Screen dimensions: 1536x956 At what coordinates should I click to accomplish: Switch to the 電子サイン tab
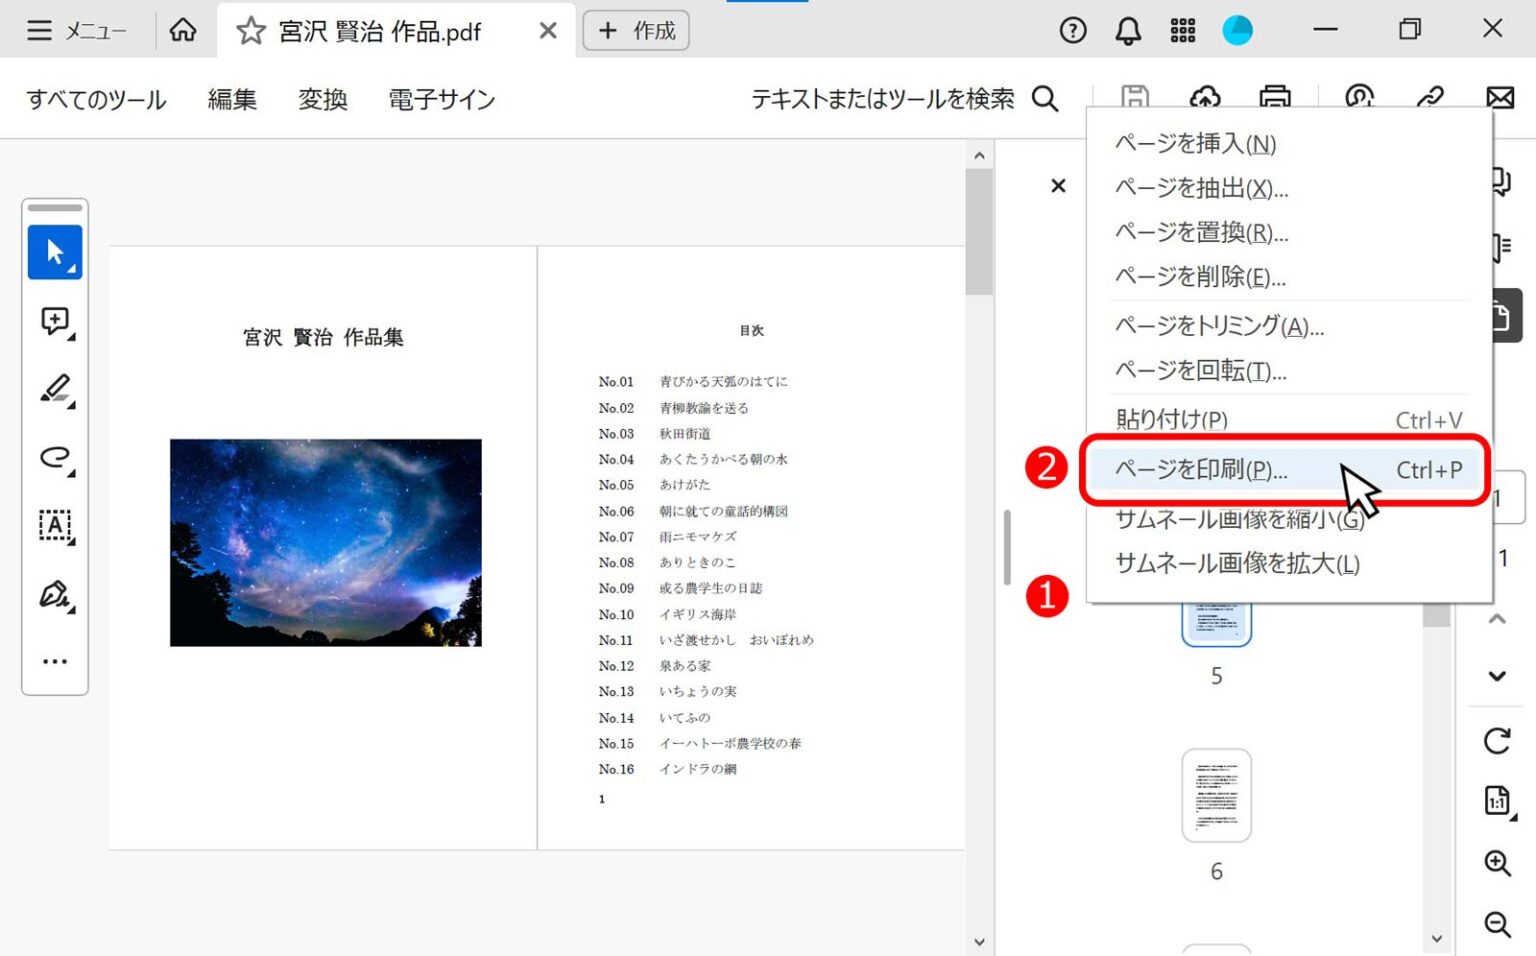tap(441, 99)
